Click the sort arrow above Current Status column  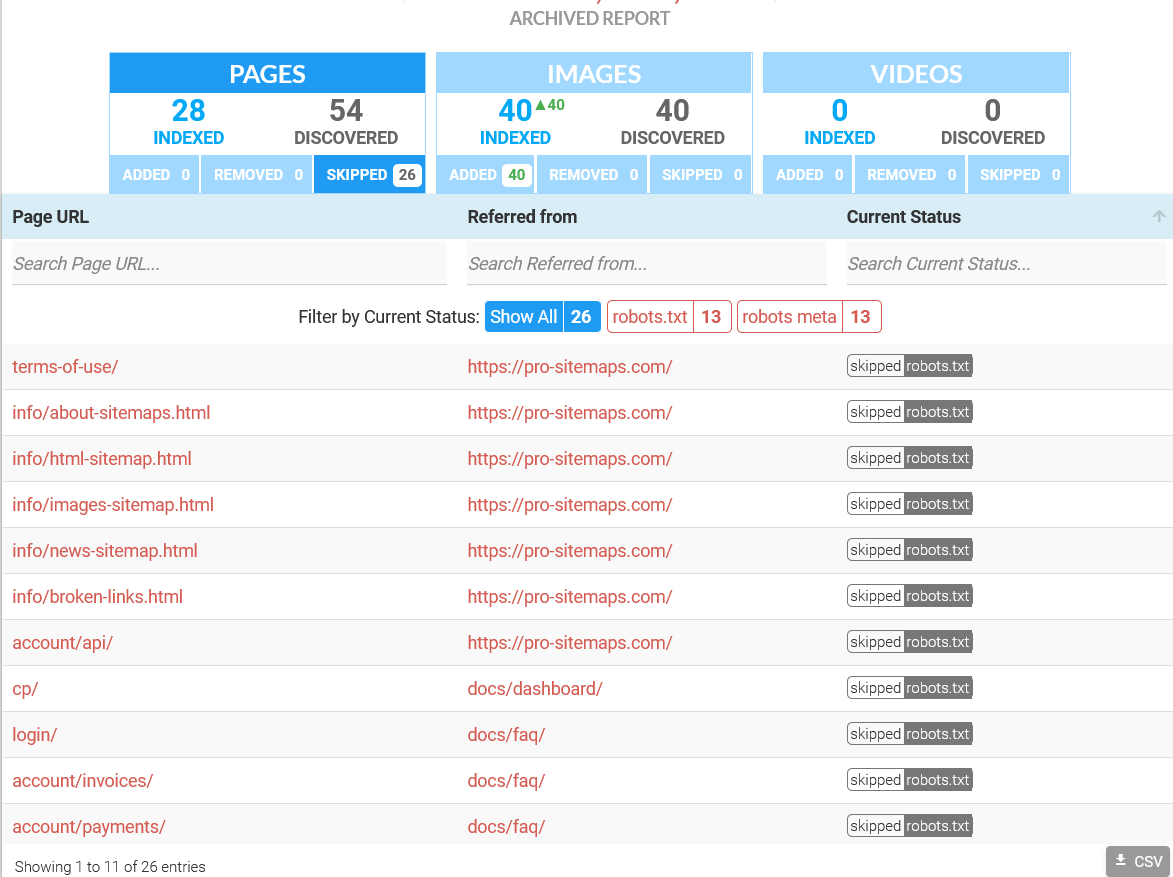[1157, 216]
